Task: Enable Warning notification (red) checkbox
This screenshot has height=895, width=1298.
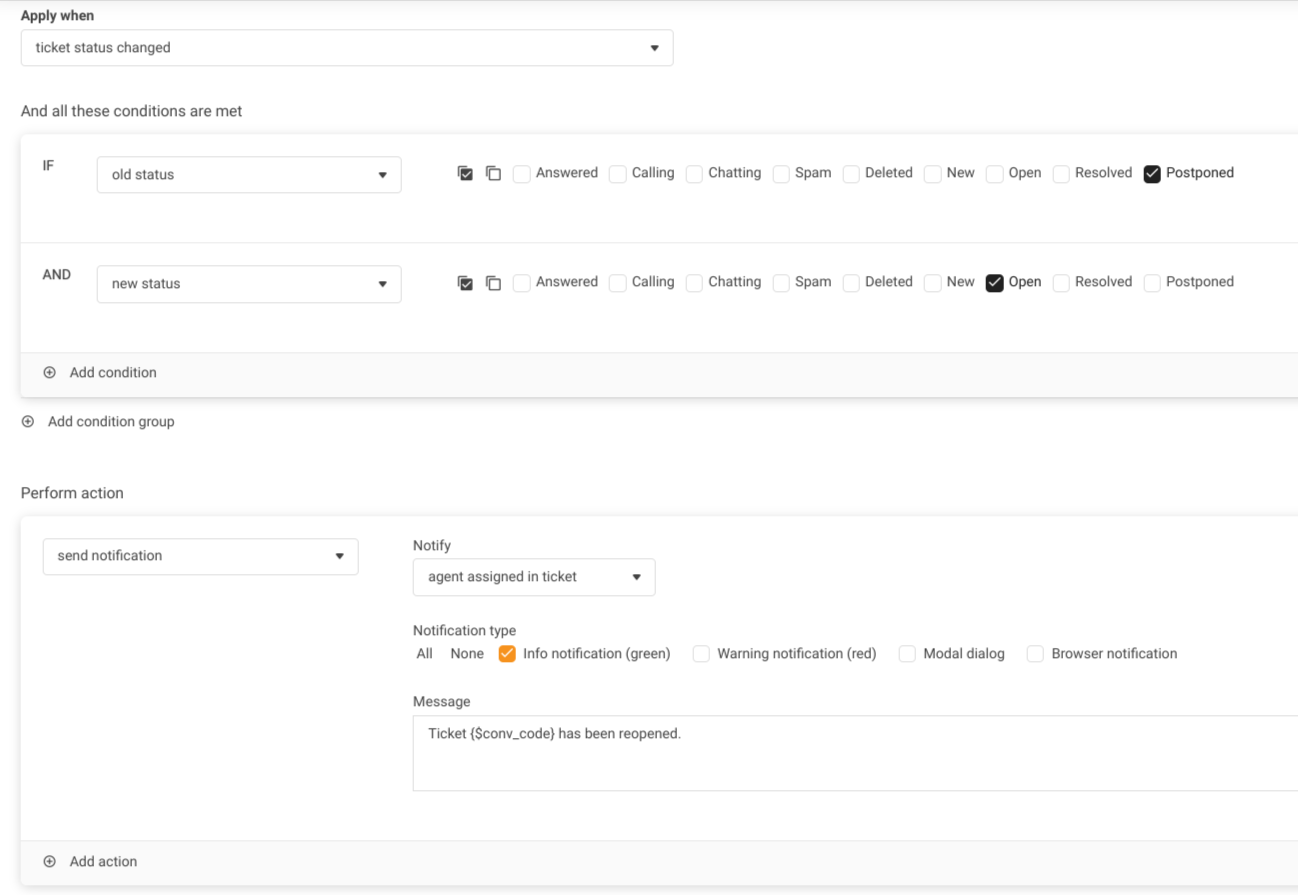Action: pyautogui.click(x=701, y=654)
